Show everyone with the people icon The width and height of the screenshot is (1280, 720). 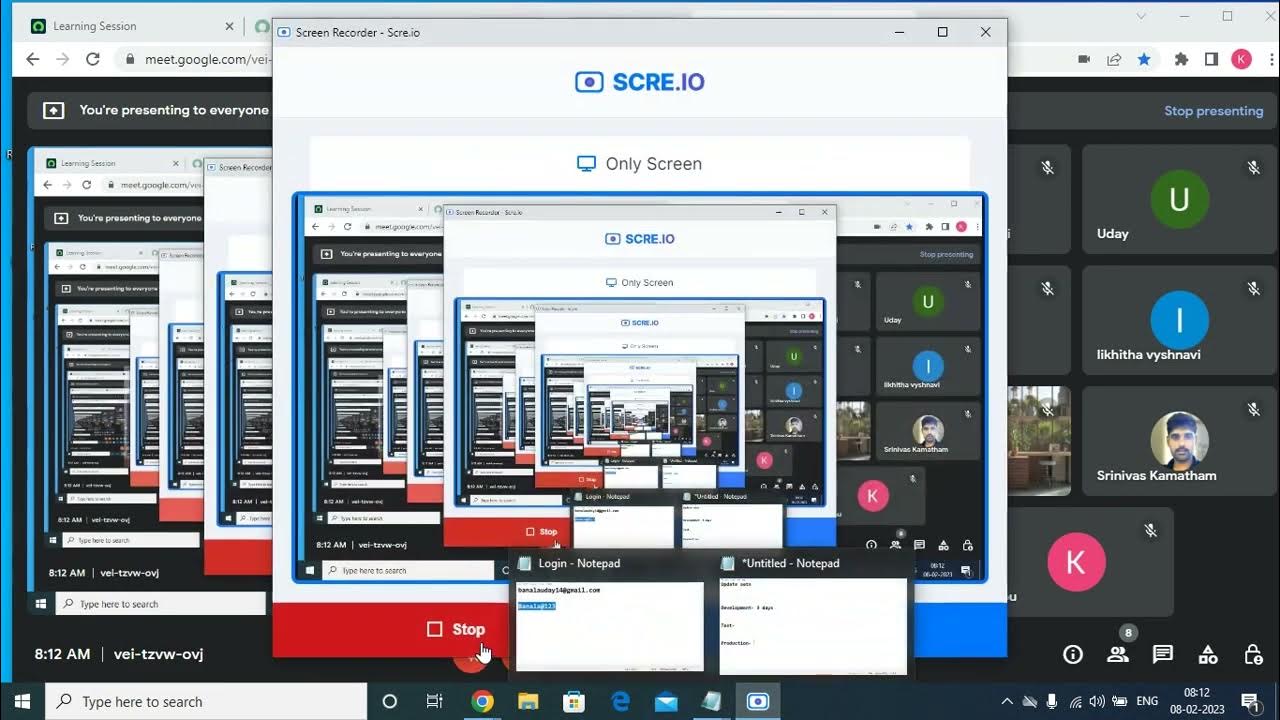[x=1118, y=655]
